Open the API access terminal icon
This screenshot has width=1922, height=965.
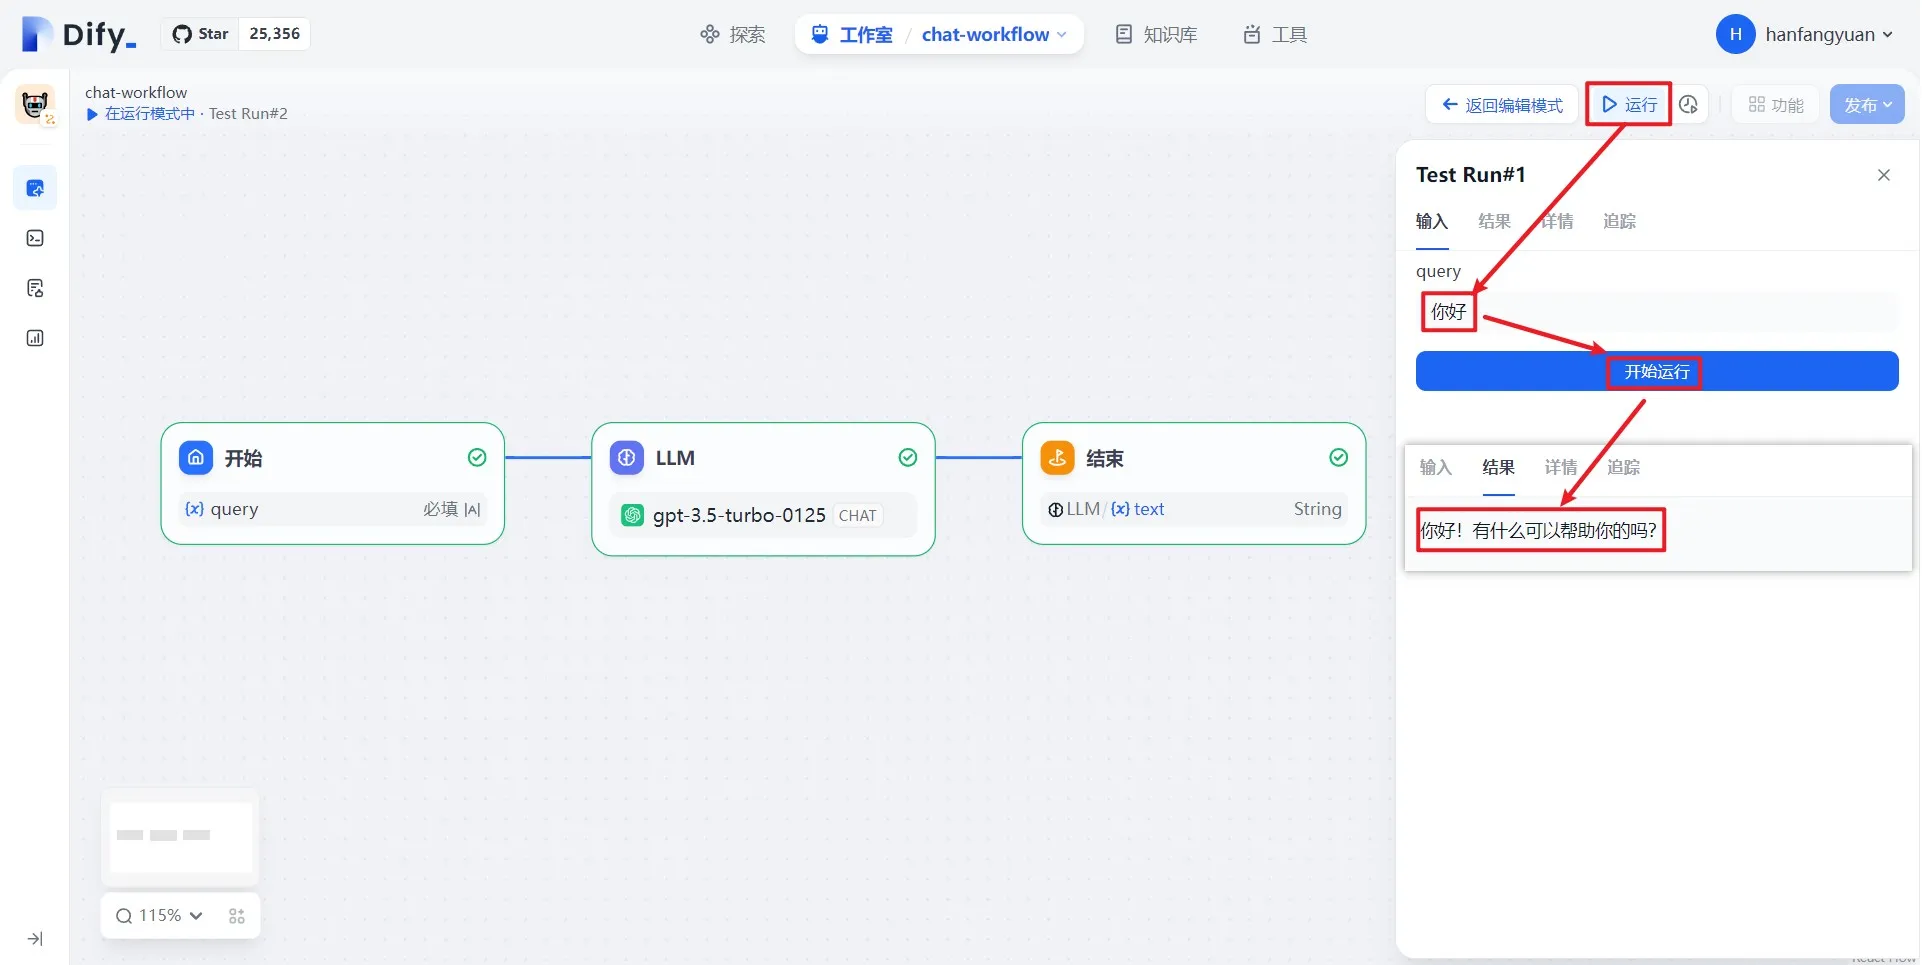(x=35, y=238)
